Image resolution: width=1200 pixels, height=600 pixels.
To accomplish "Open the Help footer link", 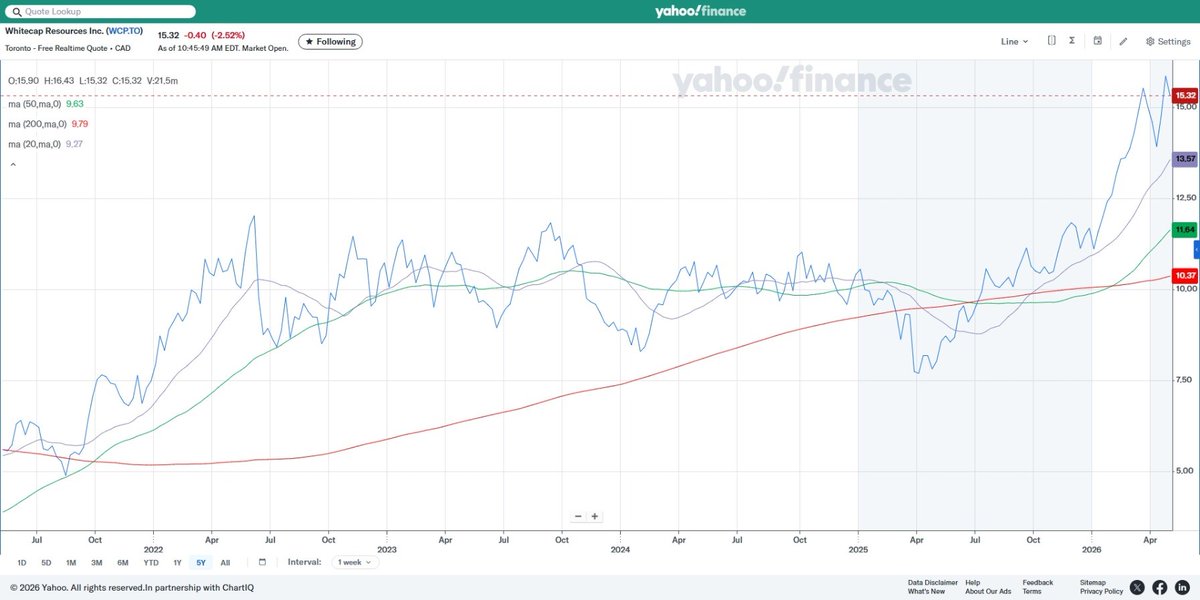I will coord(973,582).
